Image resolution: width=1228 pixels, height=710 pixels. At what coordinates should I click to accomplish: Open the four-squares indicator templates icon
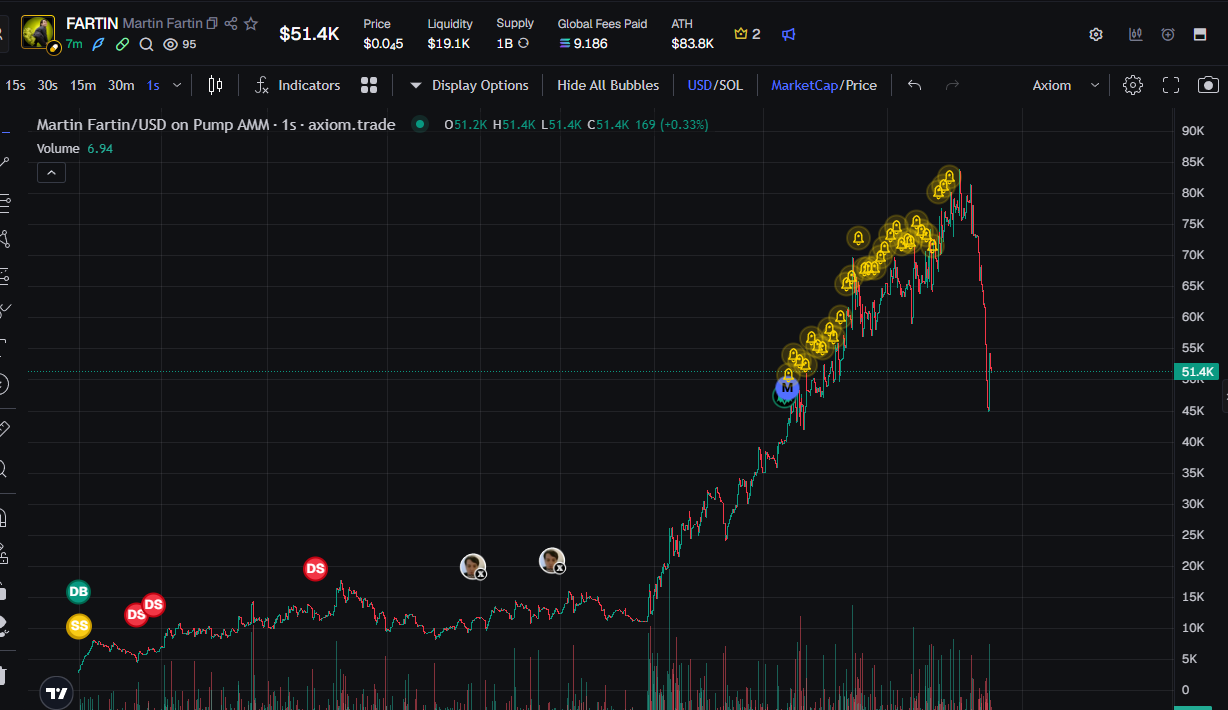pyautogui.click(x=369, y=85)
